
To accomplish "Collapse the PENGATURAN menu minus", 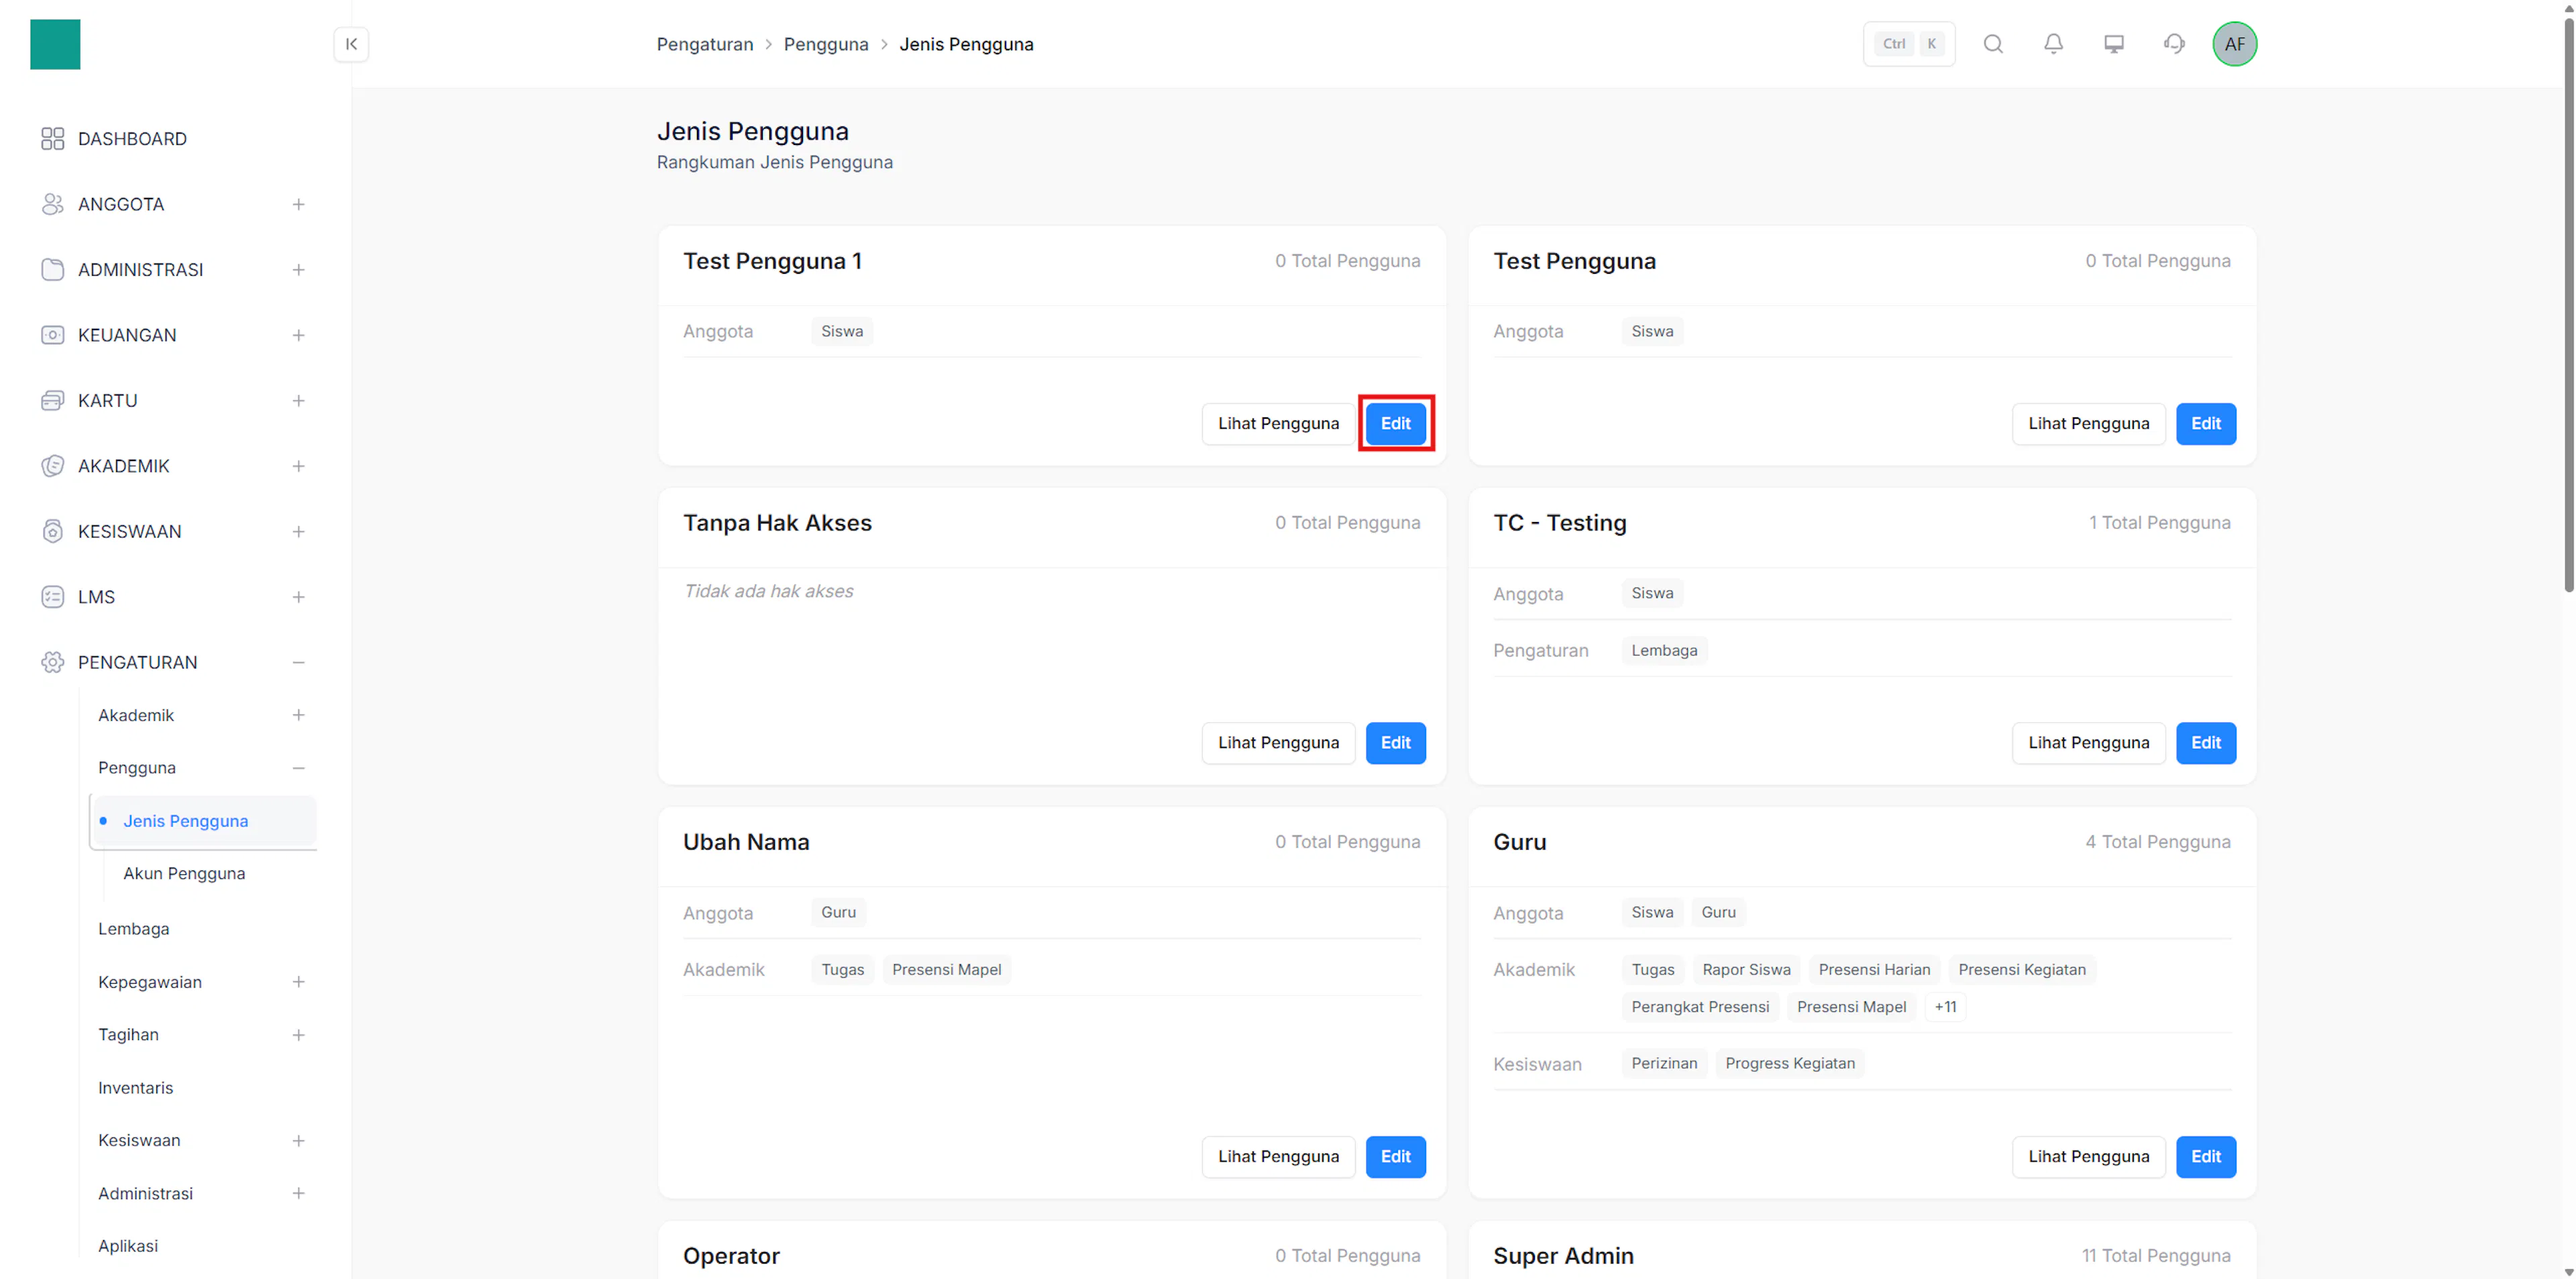I will pyautogui.click(x=298, y=662).
